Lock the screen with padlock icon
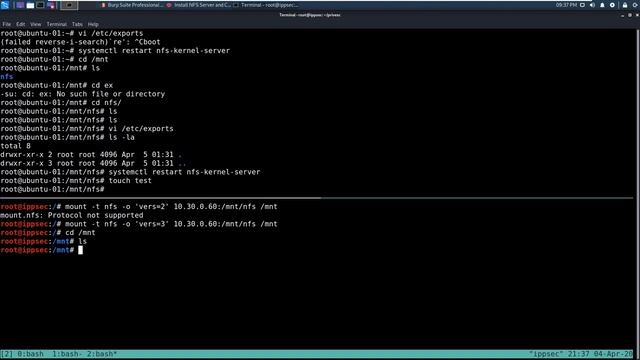Viewport: 640px width, 360px height. coord(624,5)
